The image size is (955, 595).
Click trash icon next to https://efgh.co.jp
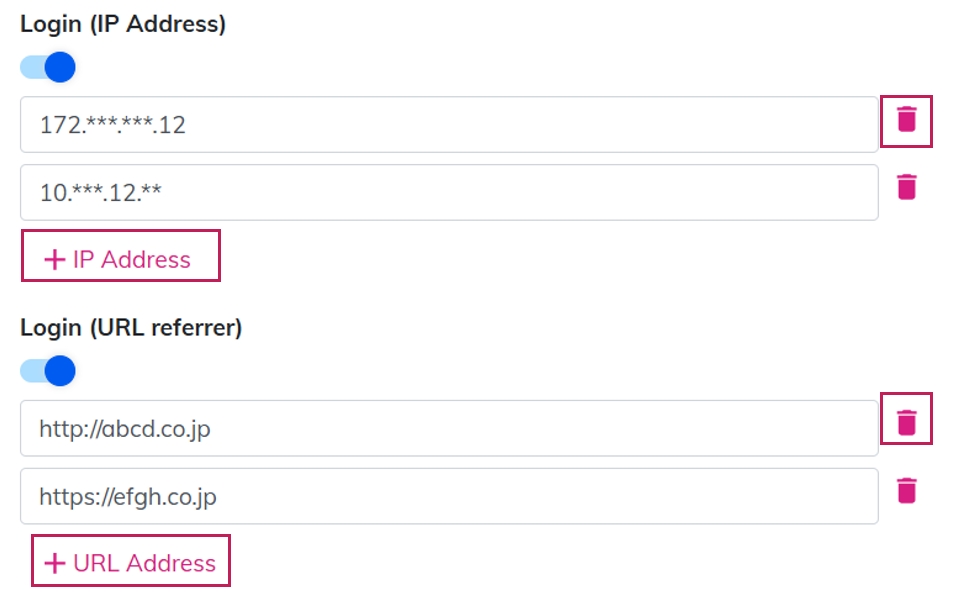pyautogui.click(x=906, y=490)
